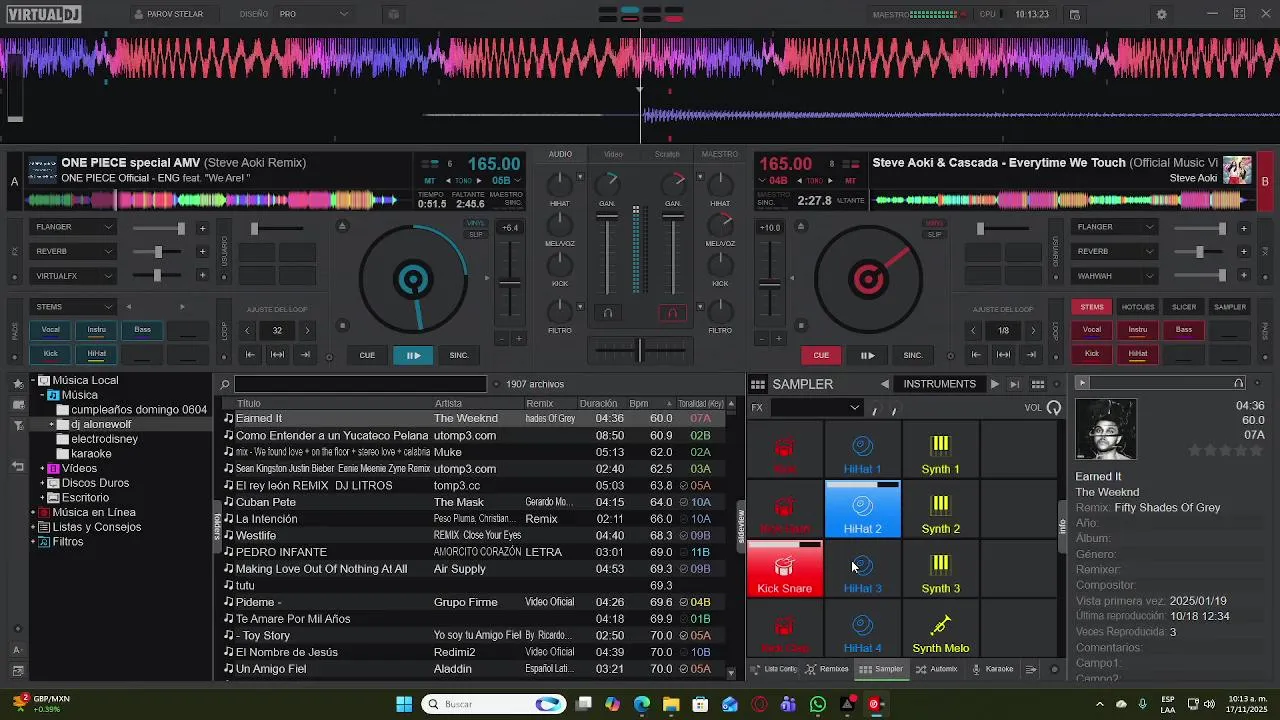Open the sampler grid menu icon
Screen dimensions: 1280x720
click(x=758, y=384)
